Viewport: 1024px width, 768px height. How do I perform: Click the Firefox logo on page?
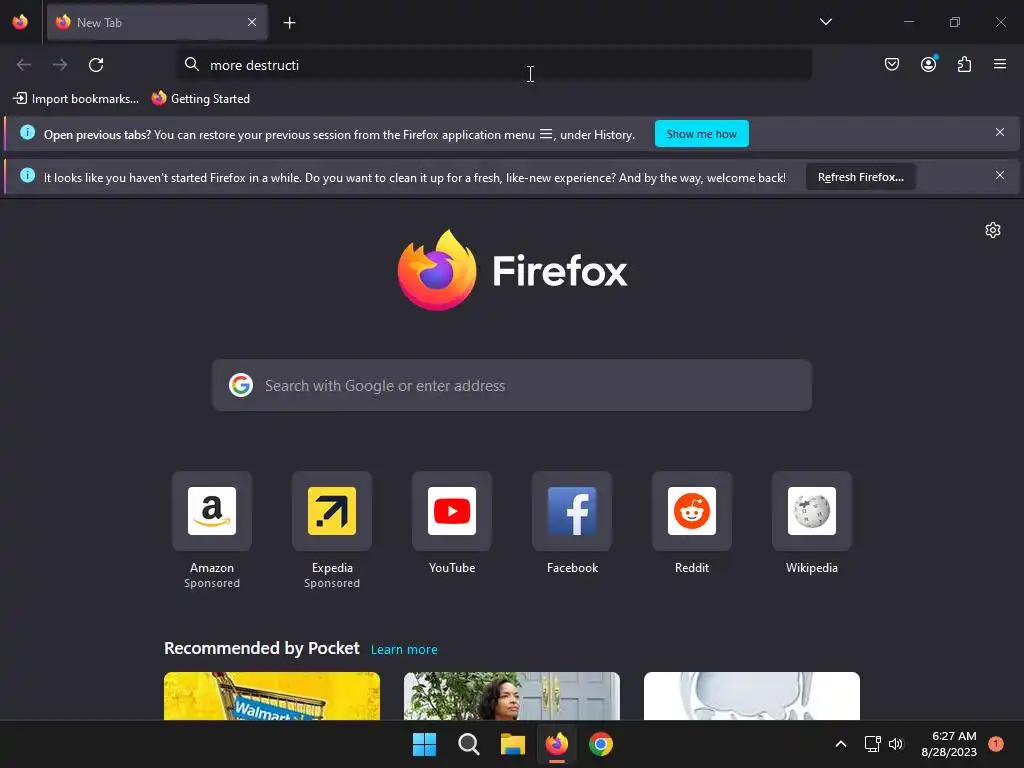512,270
